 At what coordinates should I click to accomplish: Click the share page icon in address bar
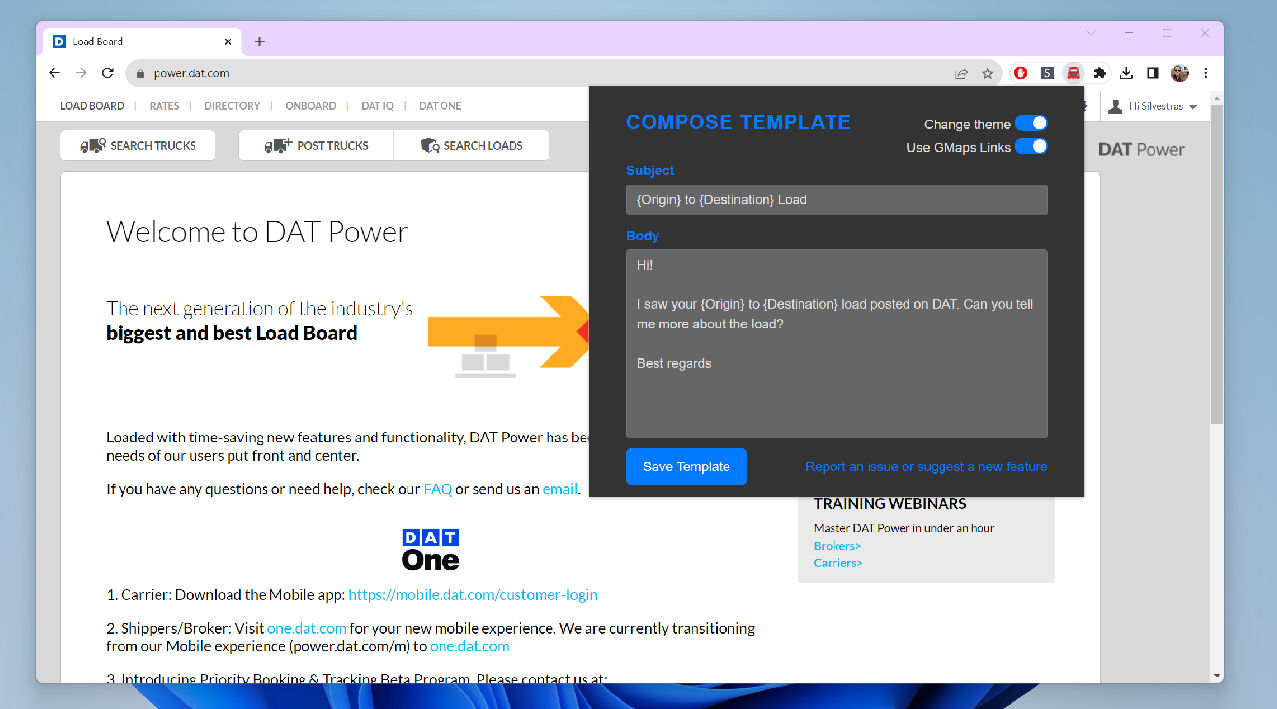pos(961,73)
